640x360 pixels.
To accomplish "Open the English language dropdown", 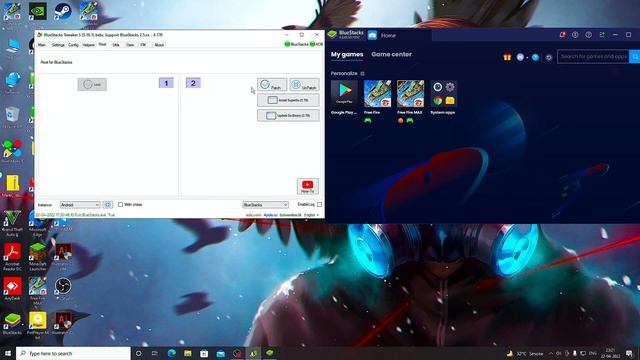I will [x=311, y=215].
